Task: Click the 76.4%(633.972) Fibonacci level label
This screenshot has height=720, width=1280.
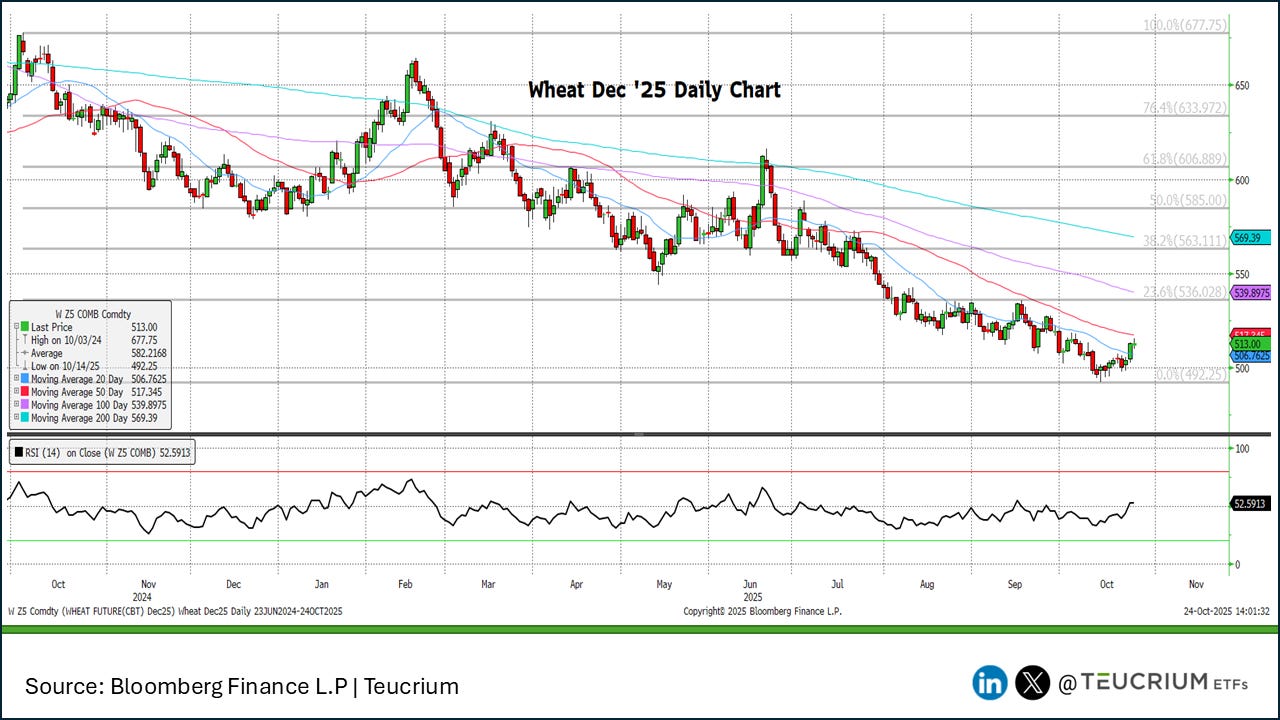Action: click(x=1185, y=108)
